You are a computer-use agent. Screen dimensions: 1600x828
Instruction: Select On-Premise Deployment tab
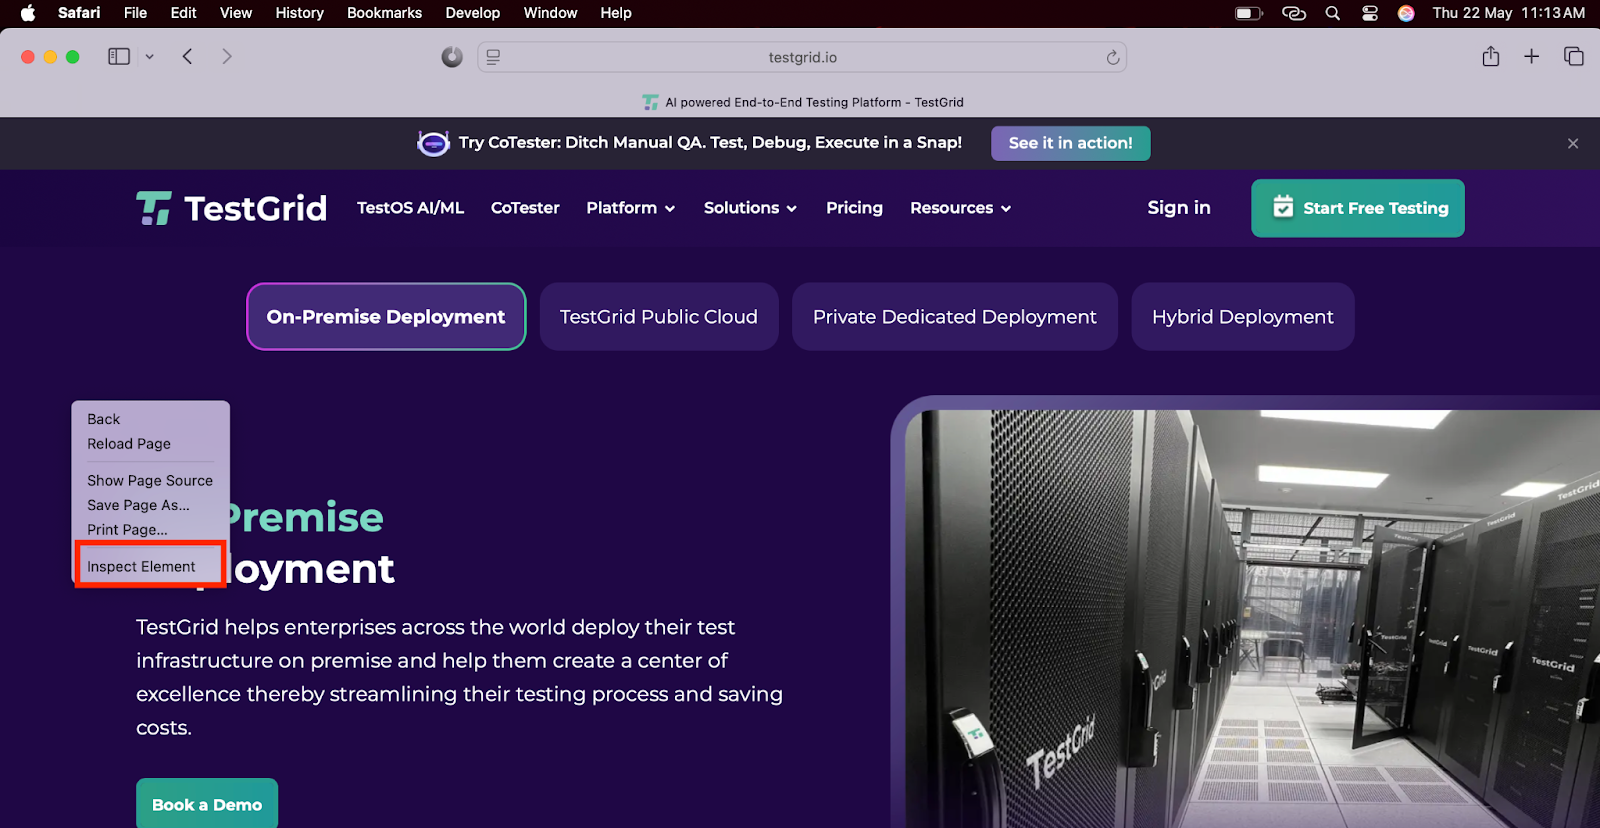click(386, 317)
